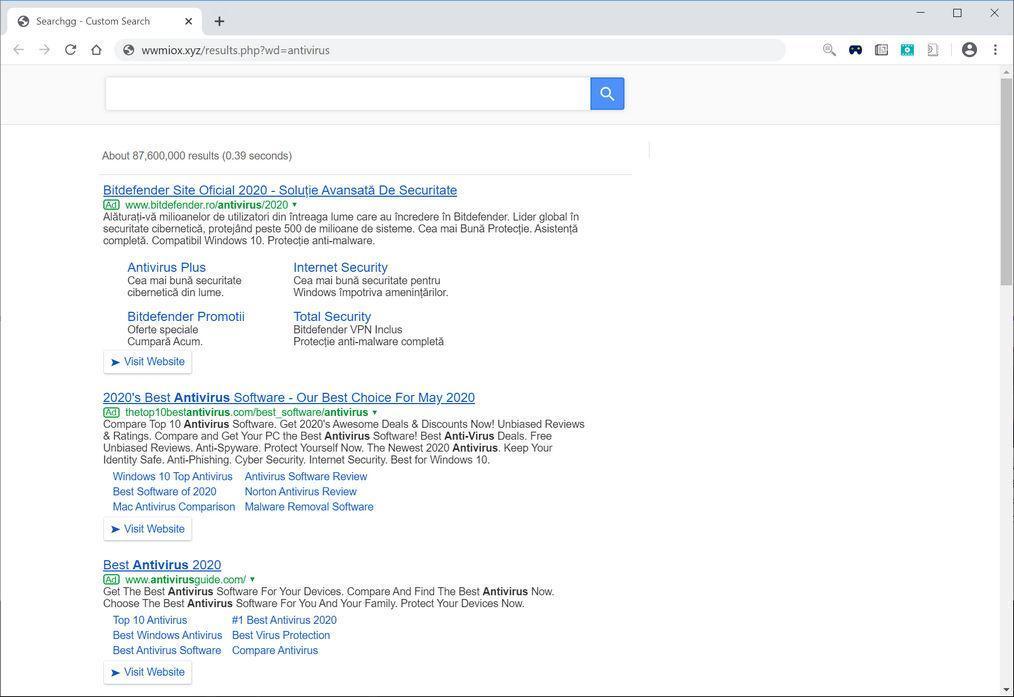Image resolution: width=1014 pixels, height=697 pixels.
Task: Click the page's vertical scrollbar thumb
Action: [1006, 180]
